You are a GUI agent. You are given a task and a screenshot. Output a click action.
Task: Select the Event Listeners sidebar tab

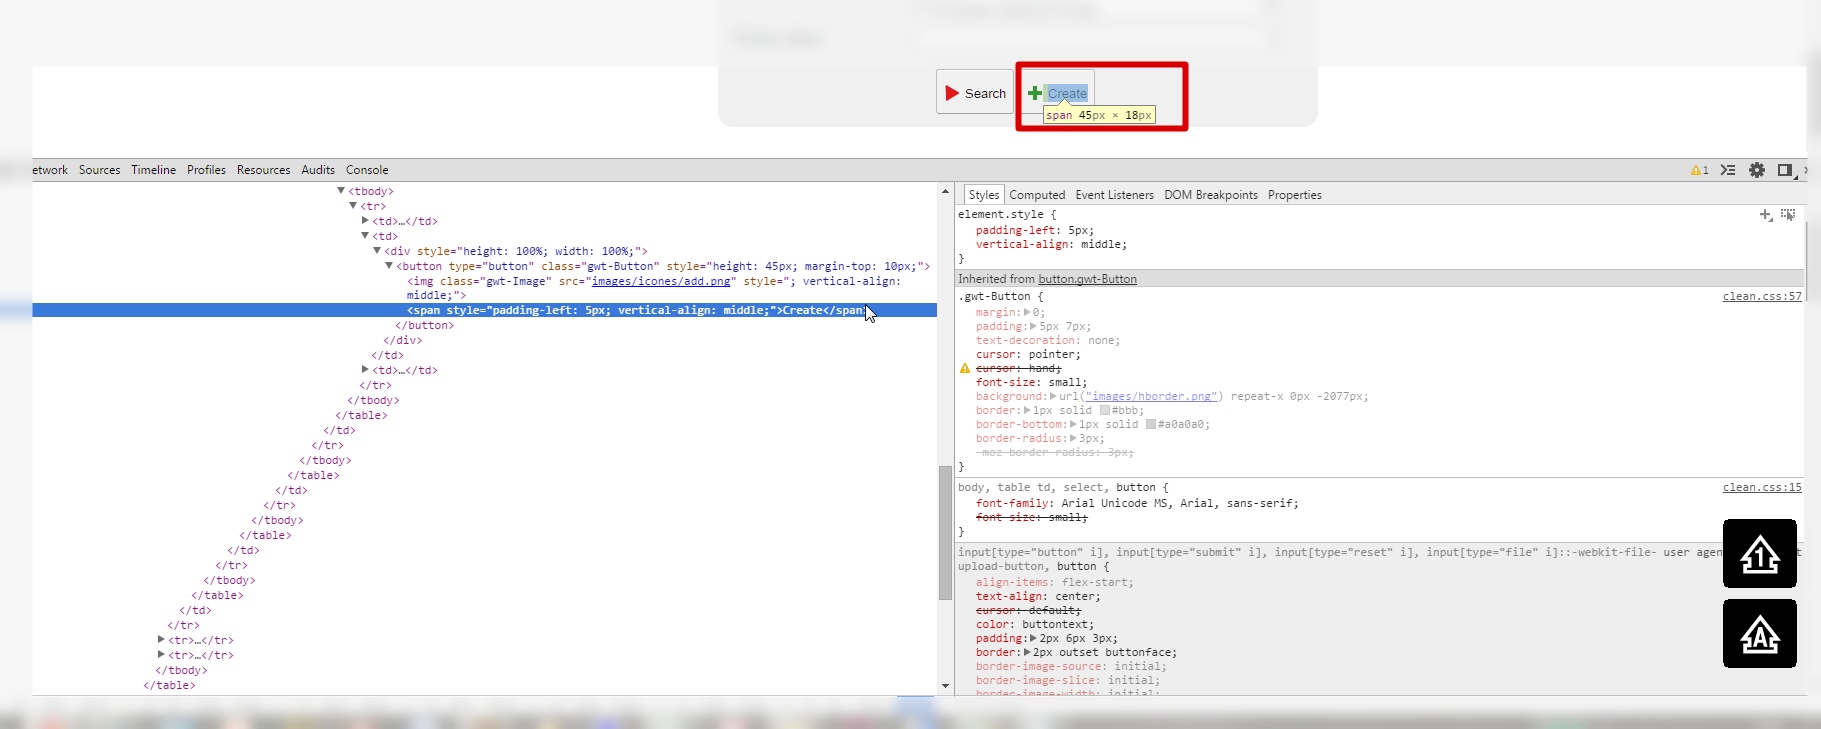click(1114, 195)
